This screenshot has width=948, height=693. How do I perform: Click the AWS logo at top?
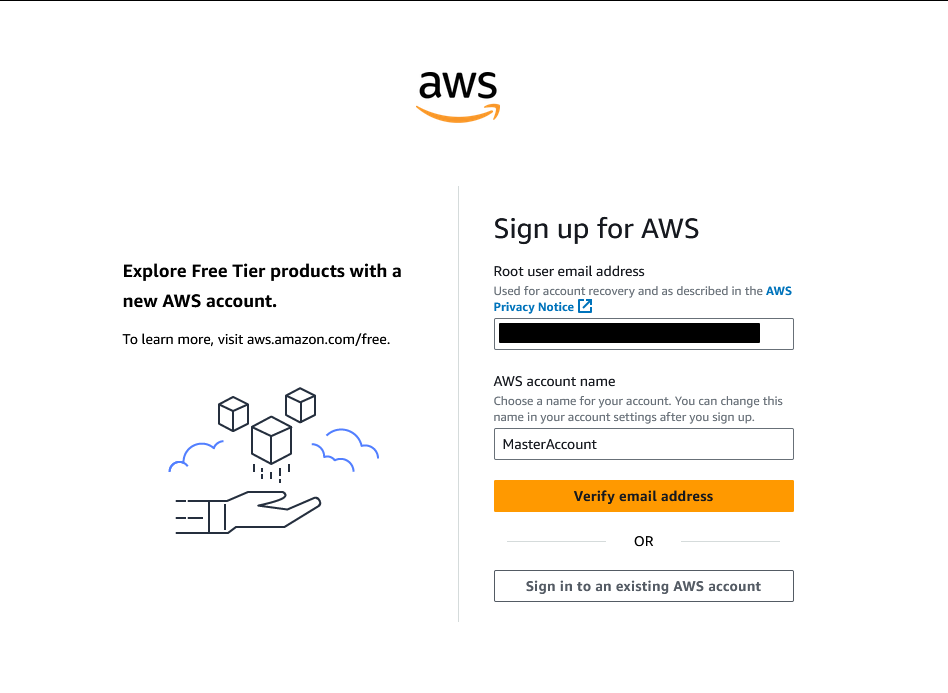458,97
